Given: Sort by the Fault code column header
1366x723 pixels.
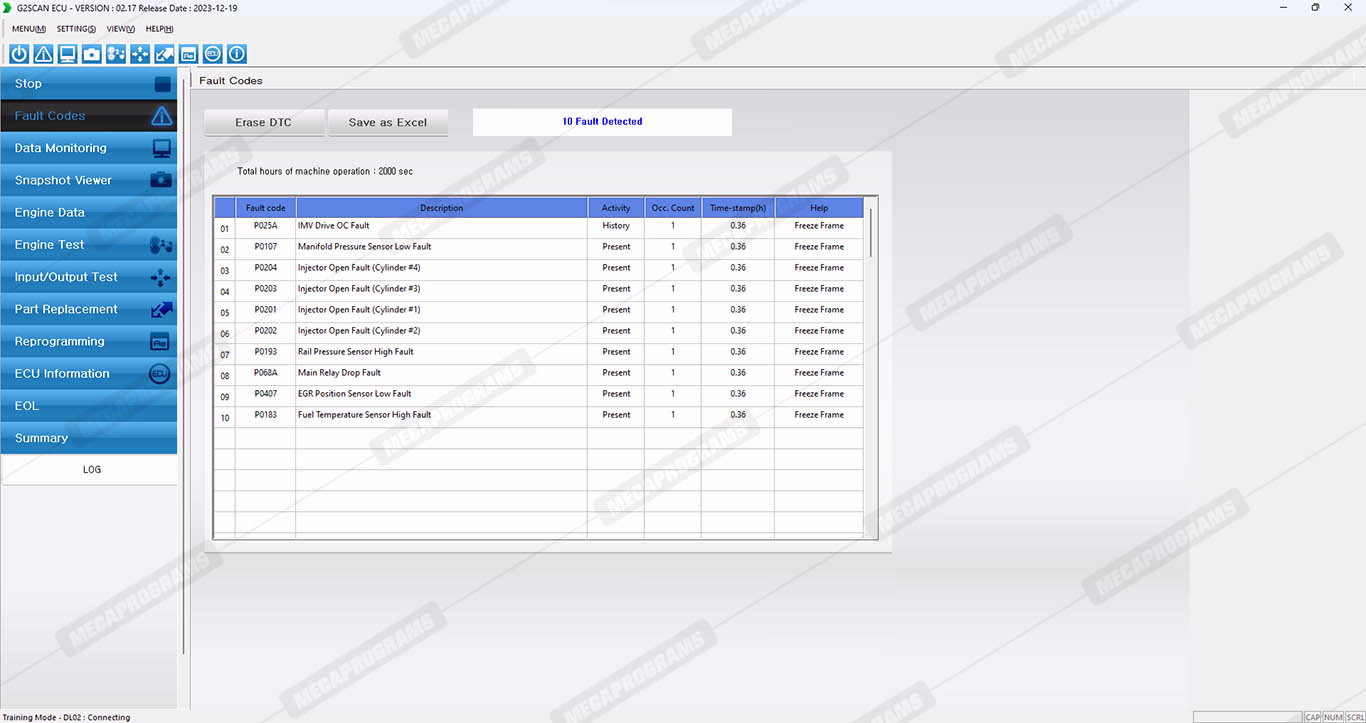Looking at the screenshot, I should click(x=265, y=208).
